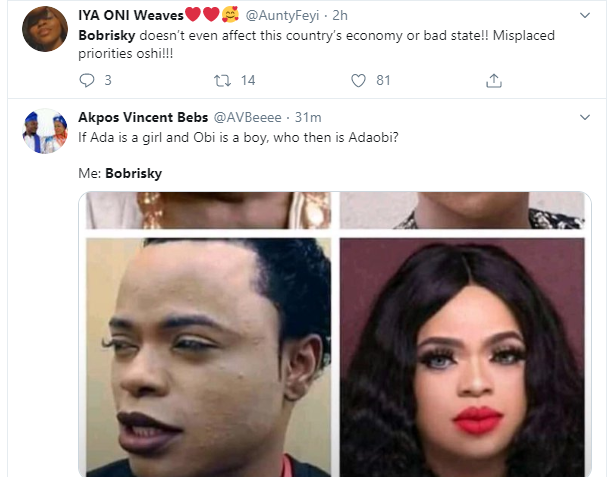The image size is (610, 477).
Task: Expand the first tweet's options chevron
Action: tap(583, 15)
